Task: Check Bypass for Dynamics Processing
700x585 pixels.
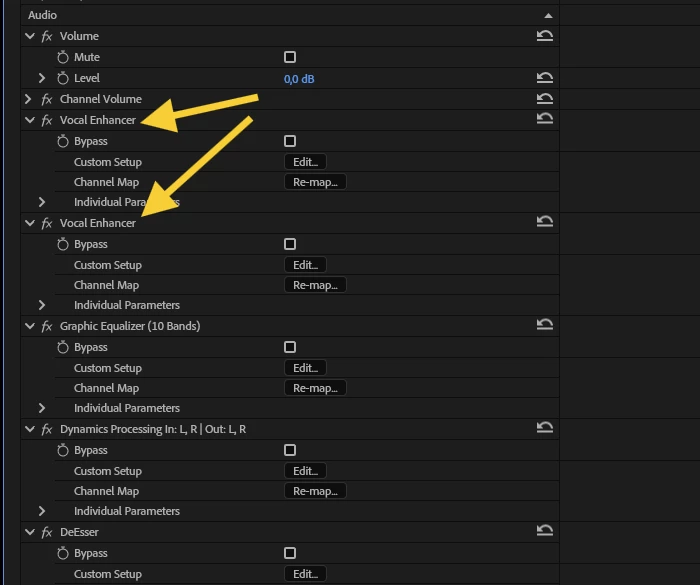Action: [290, 450]
